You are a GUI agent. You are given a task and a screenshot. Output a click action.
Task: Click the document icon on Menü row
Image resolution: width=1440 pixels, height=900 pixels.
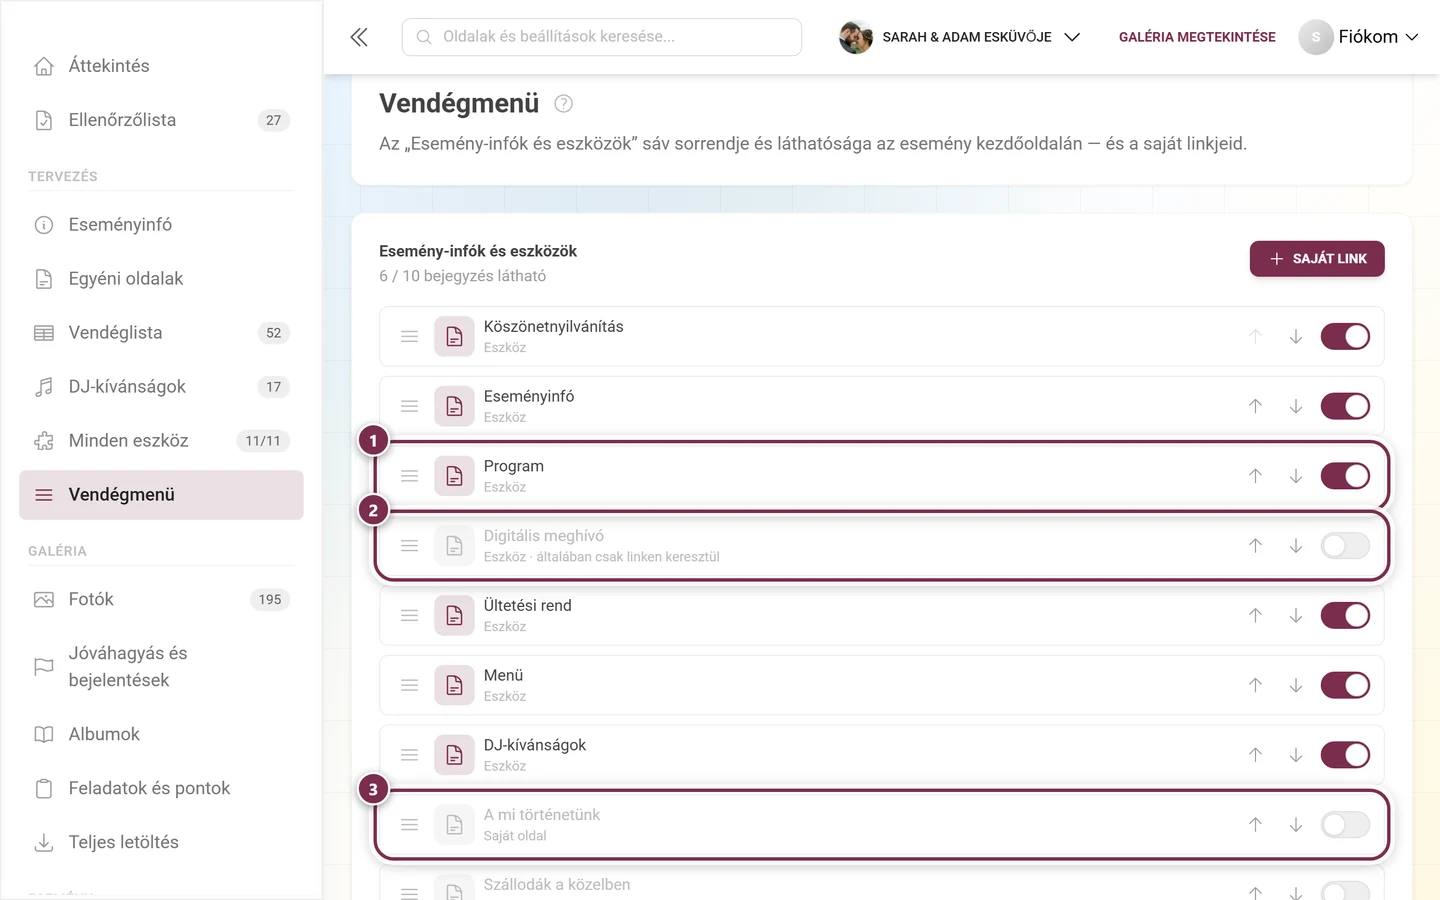coord(454,685)
